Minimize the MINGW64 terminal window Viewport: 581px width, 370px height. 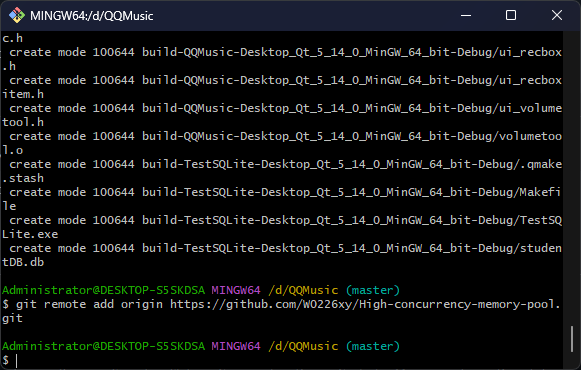click(x=466, y=16)
